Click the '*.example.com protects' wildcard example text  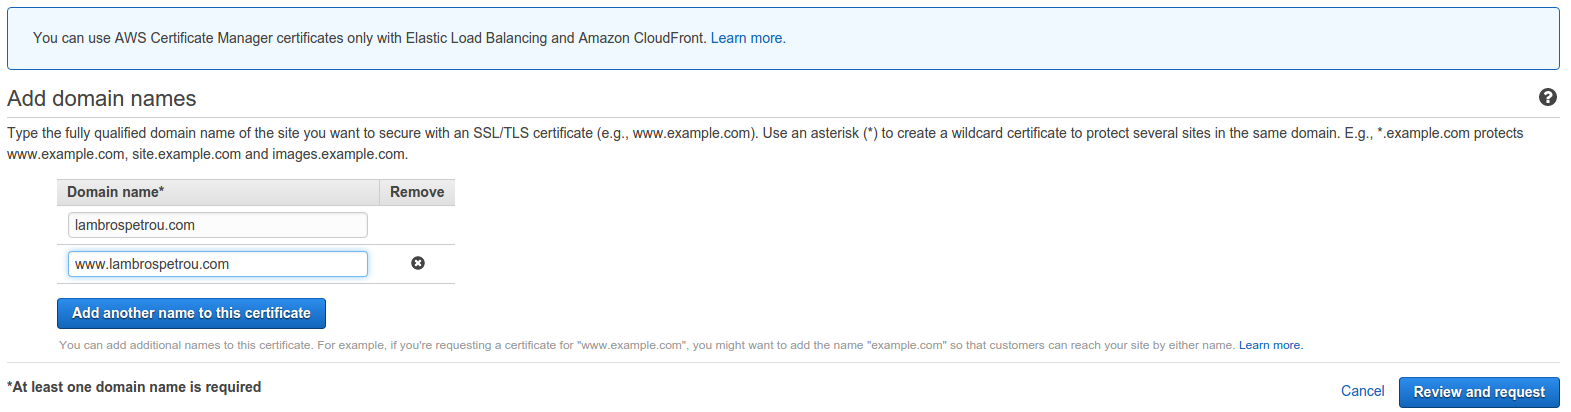pos(1450,133)
